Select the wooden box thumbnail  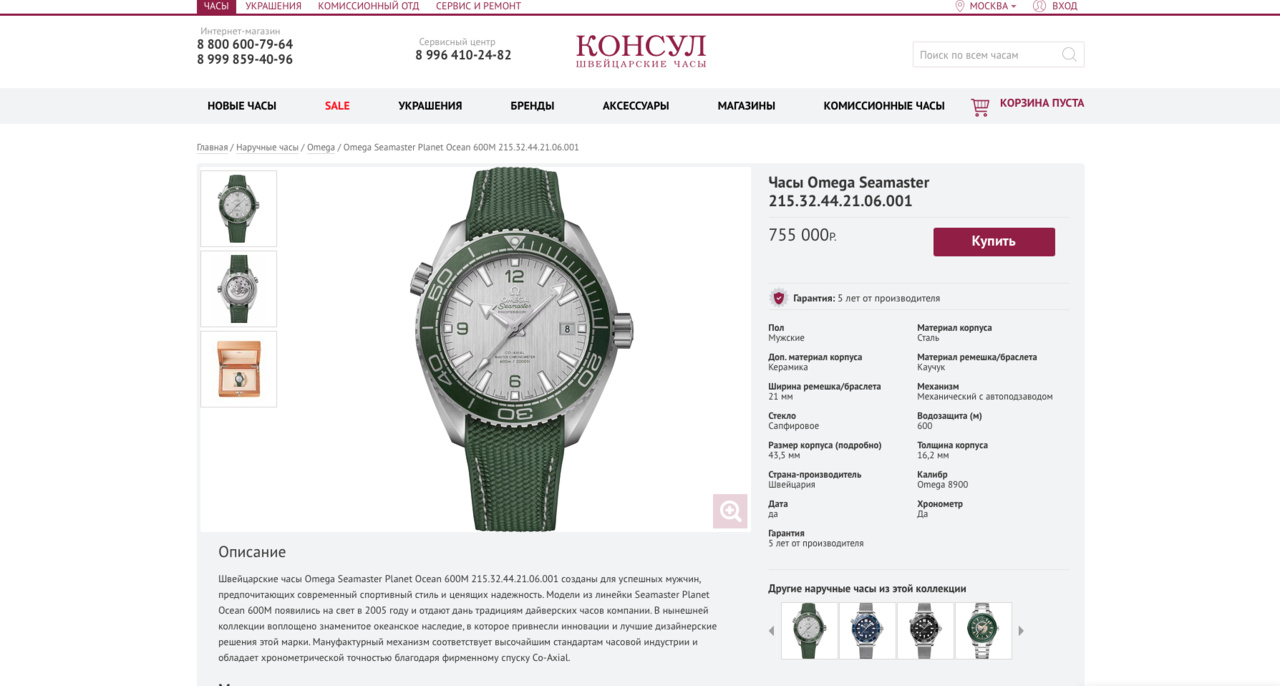[239, 369]
